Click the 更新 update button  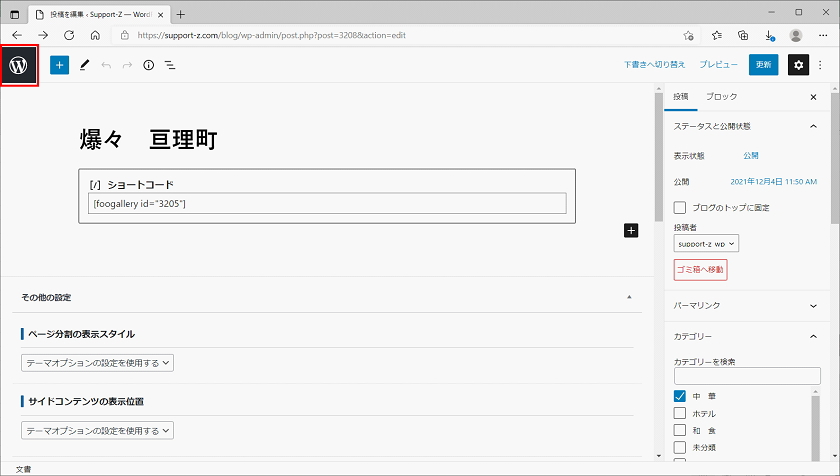pyautogui.click(x=764, y=65)
